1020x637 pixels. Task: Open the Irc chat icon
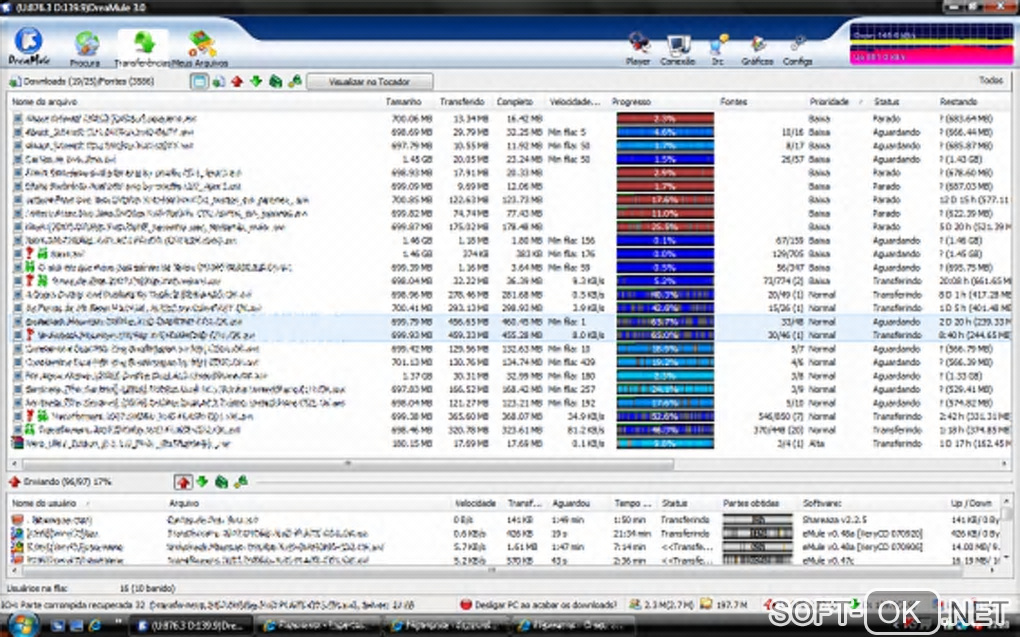tap(718, 48)
